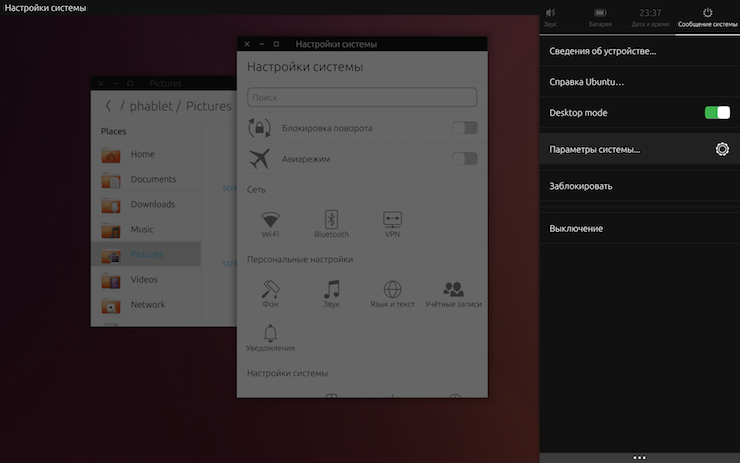
Task: Click phablet in the path breadcrumb
Action: tap(151, 106)
